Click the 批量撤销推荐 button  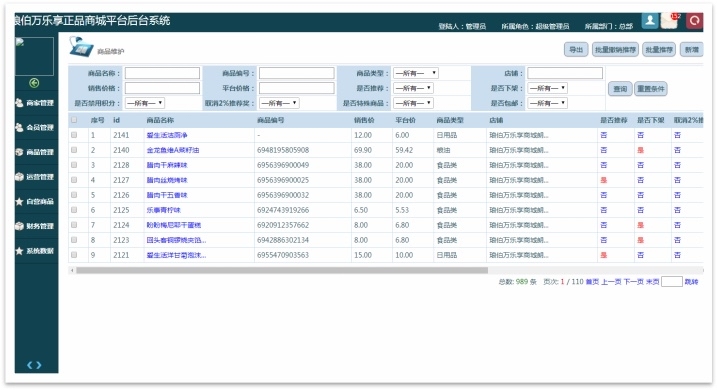[x=615, y=50]
